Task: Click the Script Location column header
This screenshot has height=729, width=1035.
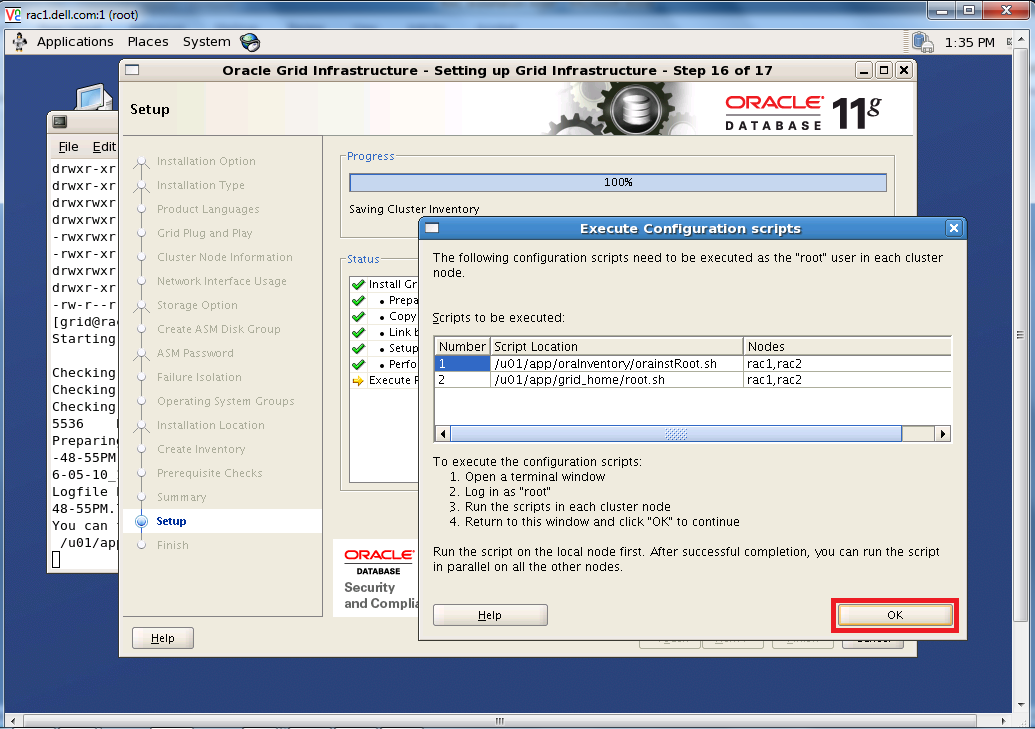Action: click(x=617, y=347)
